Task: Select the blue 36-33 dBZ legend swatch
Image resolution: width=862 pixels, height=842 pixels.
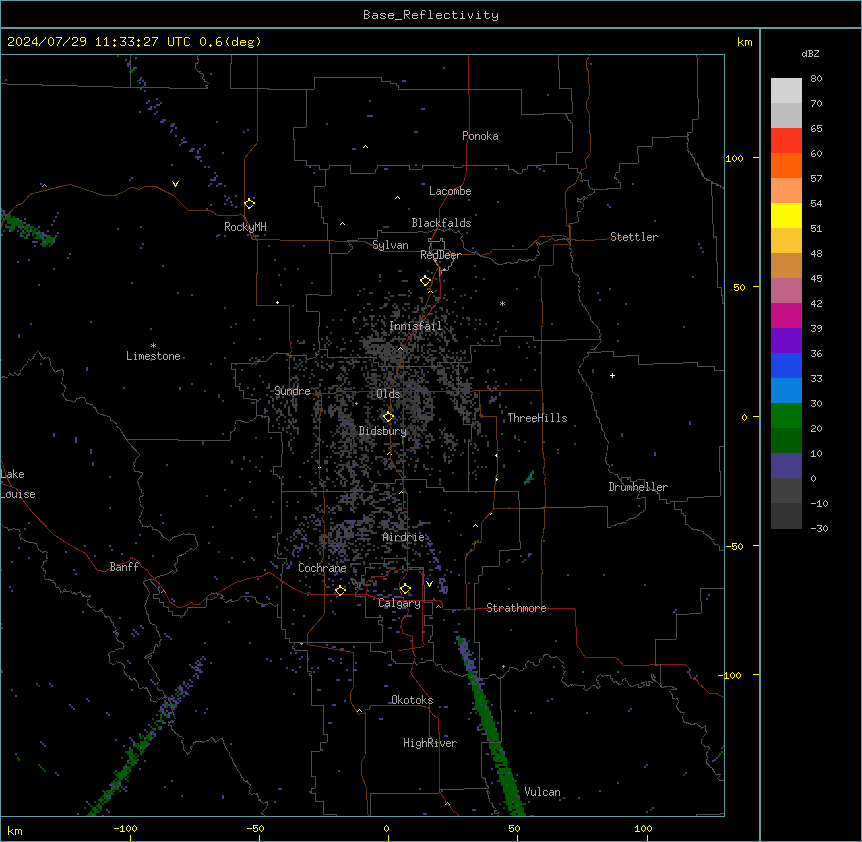Action: [786, 365]
